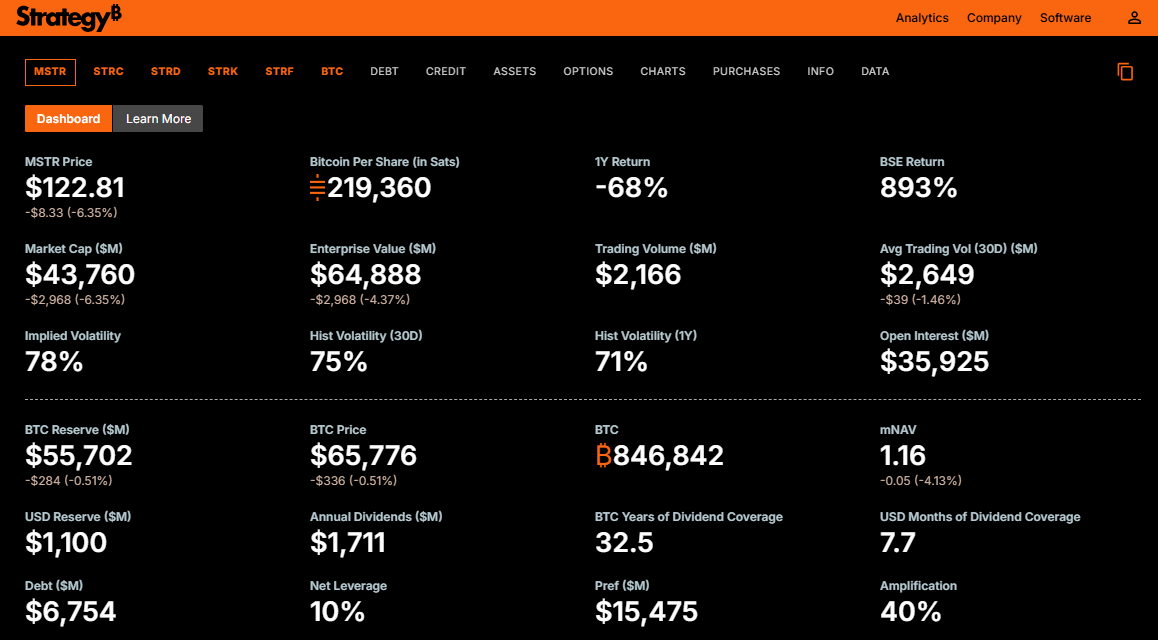Click the Learn More button
The image size is (1158, 640).
click(158, 119)
